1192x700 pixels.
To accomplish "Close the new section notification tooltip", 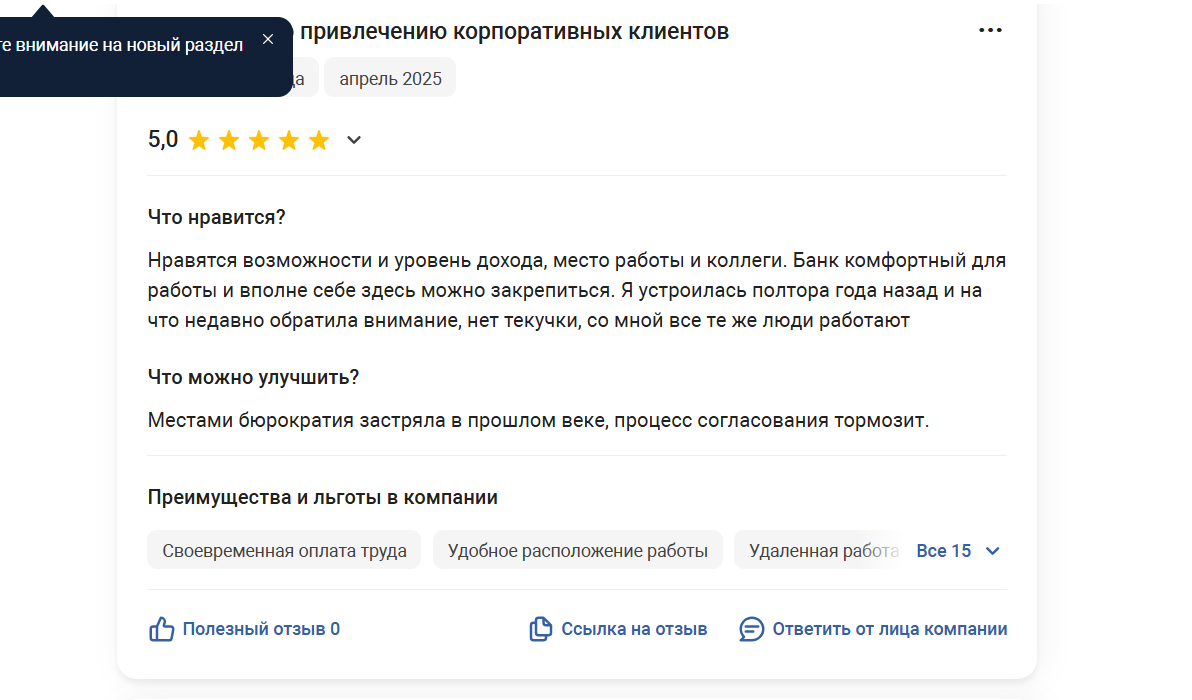I will (268, 39).
